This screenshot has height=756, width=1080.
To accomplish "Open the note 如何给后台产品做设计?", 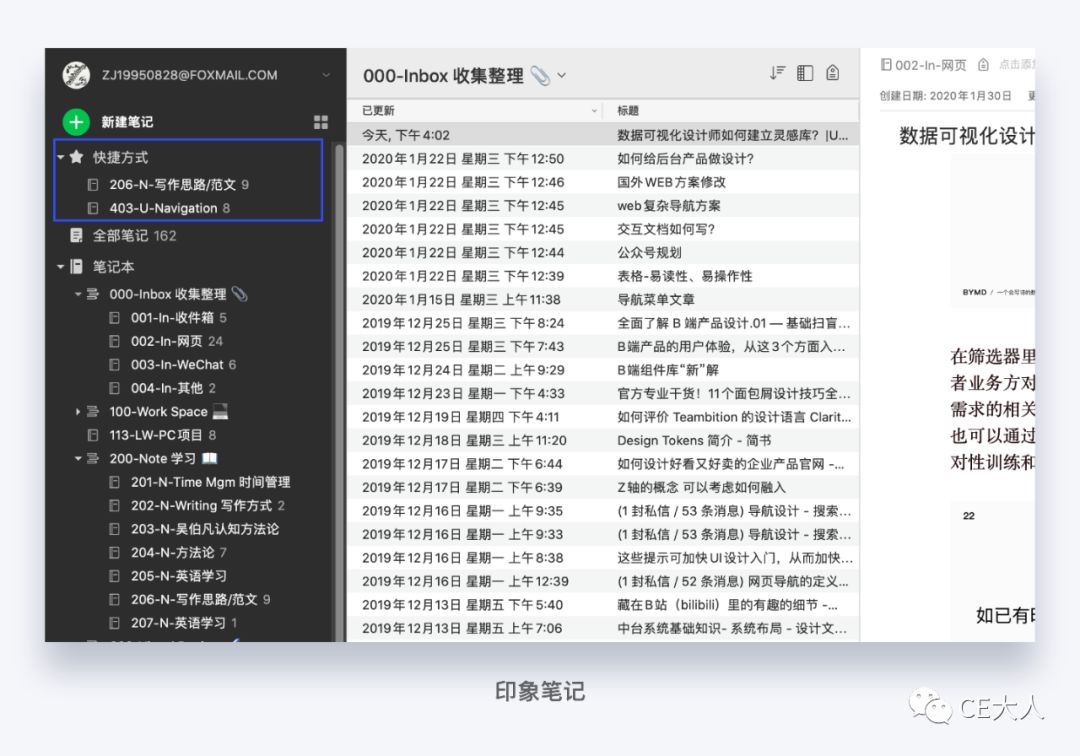I will pos(685,159).
